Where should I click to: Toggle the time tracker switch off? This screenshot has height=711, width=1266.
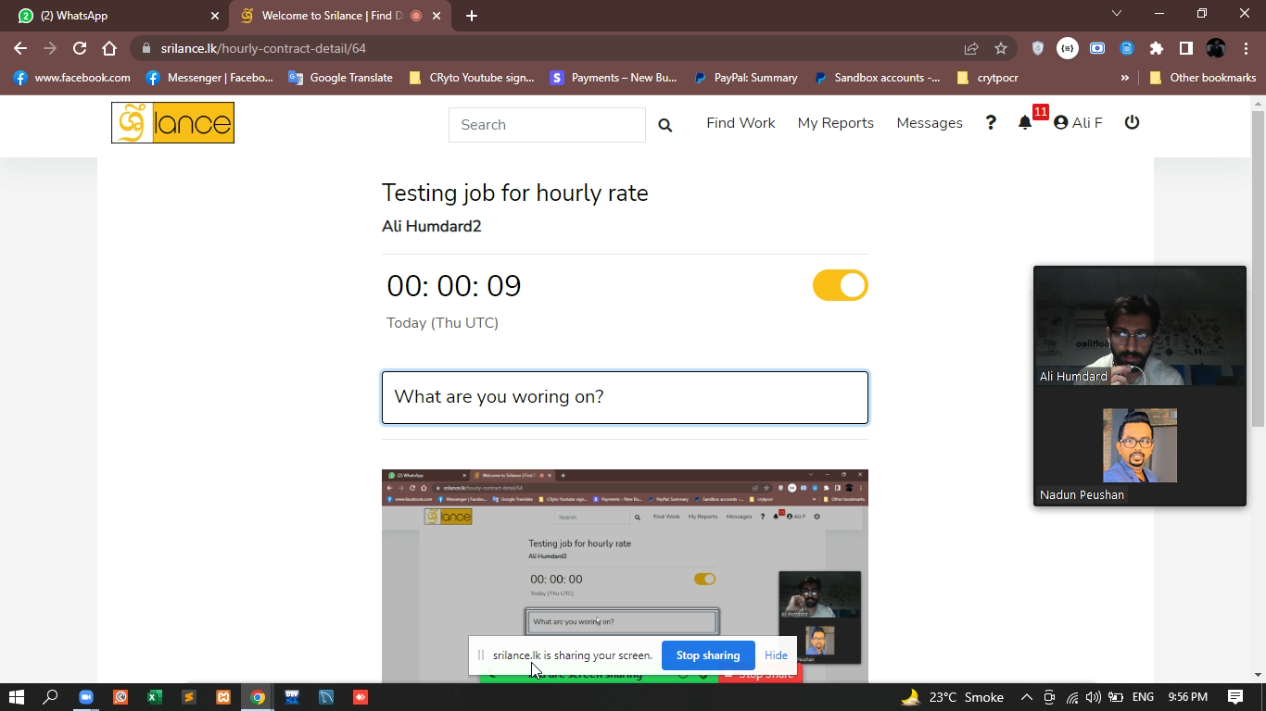(840, 286)
